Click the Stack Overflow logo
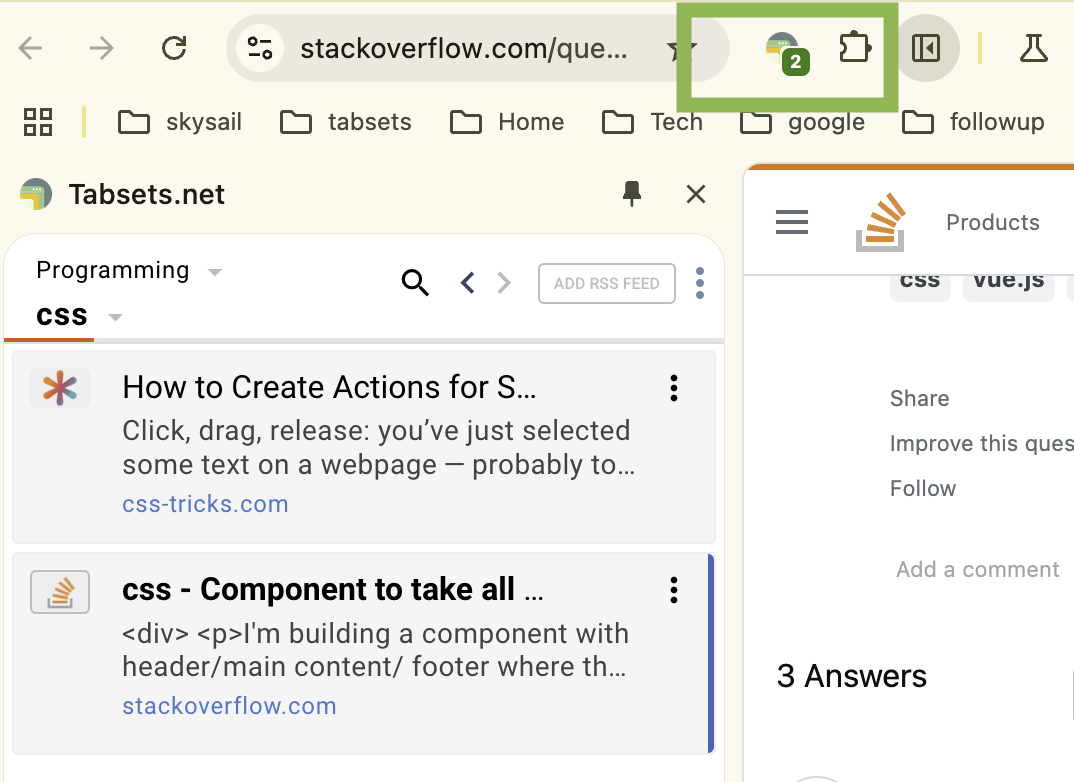The image size is (1074, 782). click(881, 222)
